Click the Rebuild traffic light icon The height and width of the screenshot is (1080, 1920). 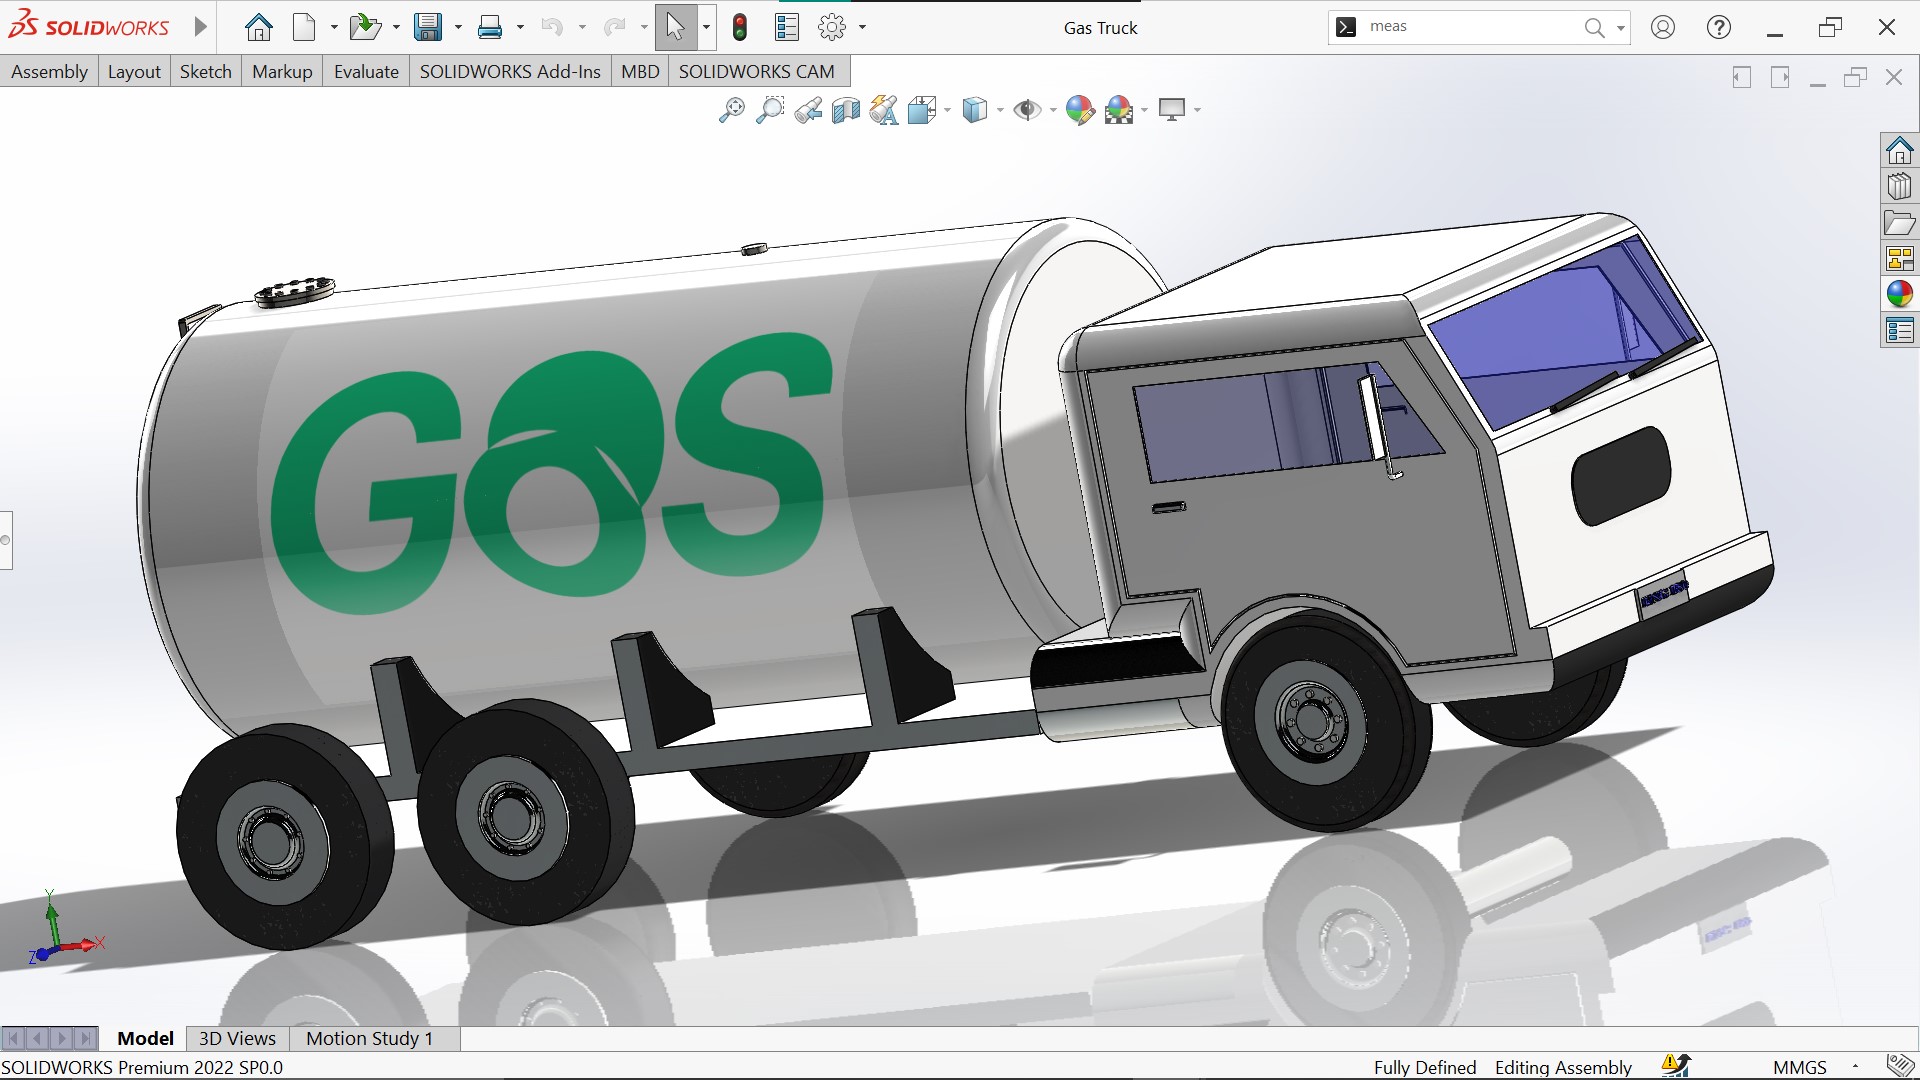click(x=740, y=28)
